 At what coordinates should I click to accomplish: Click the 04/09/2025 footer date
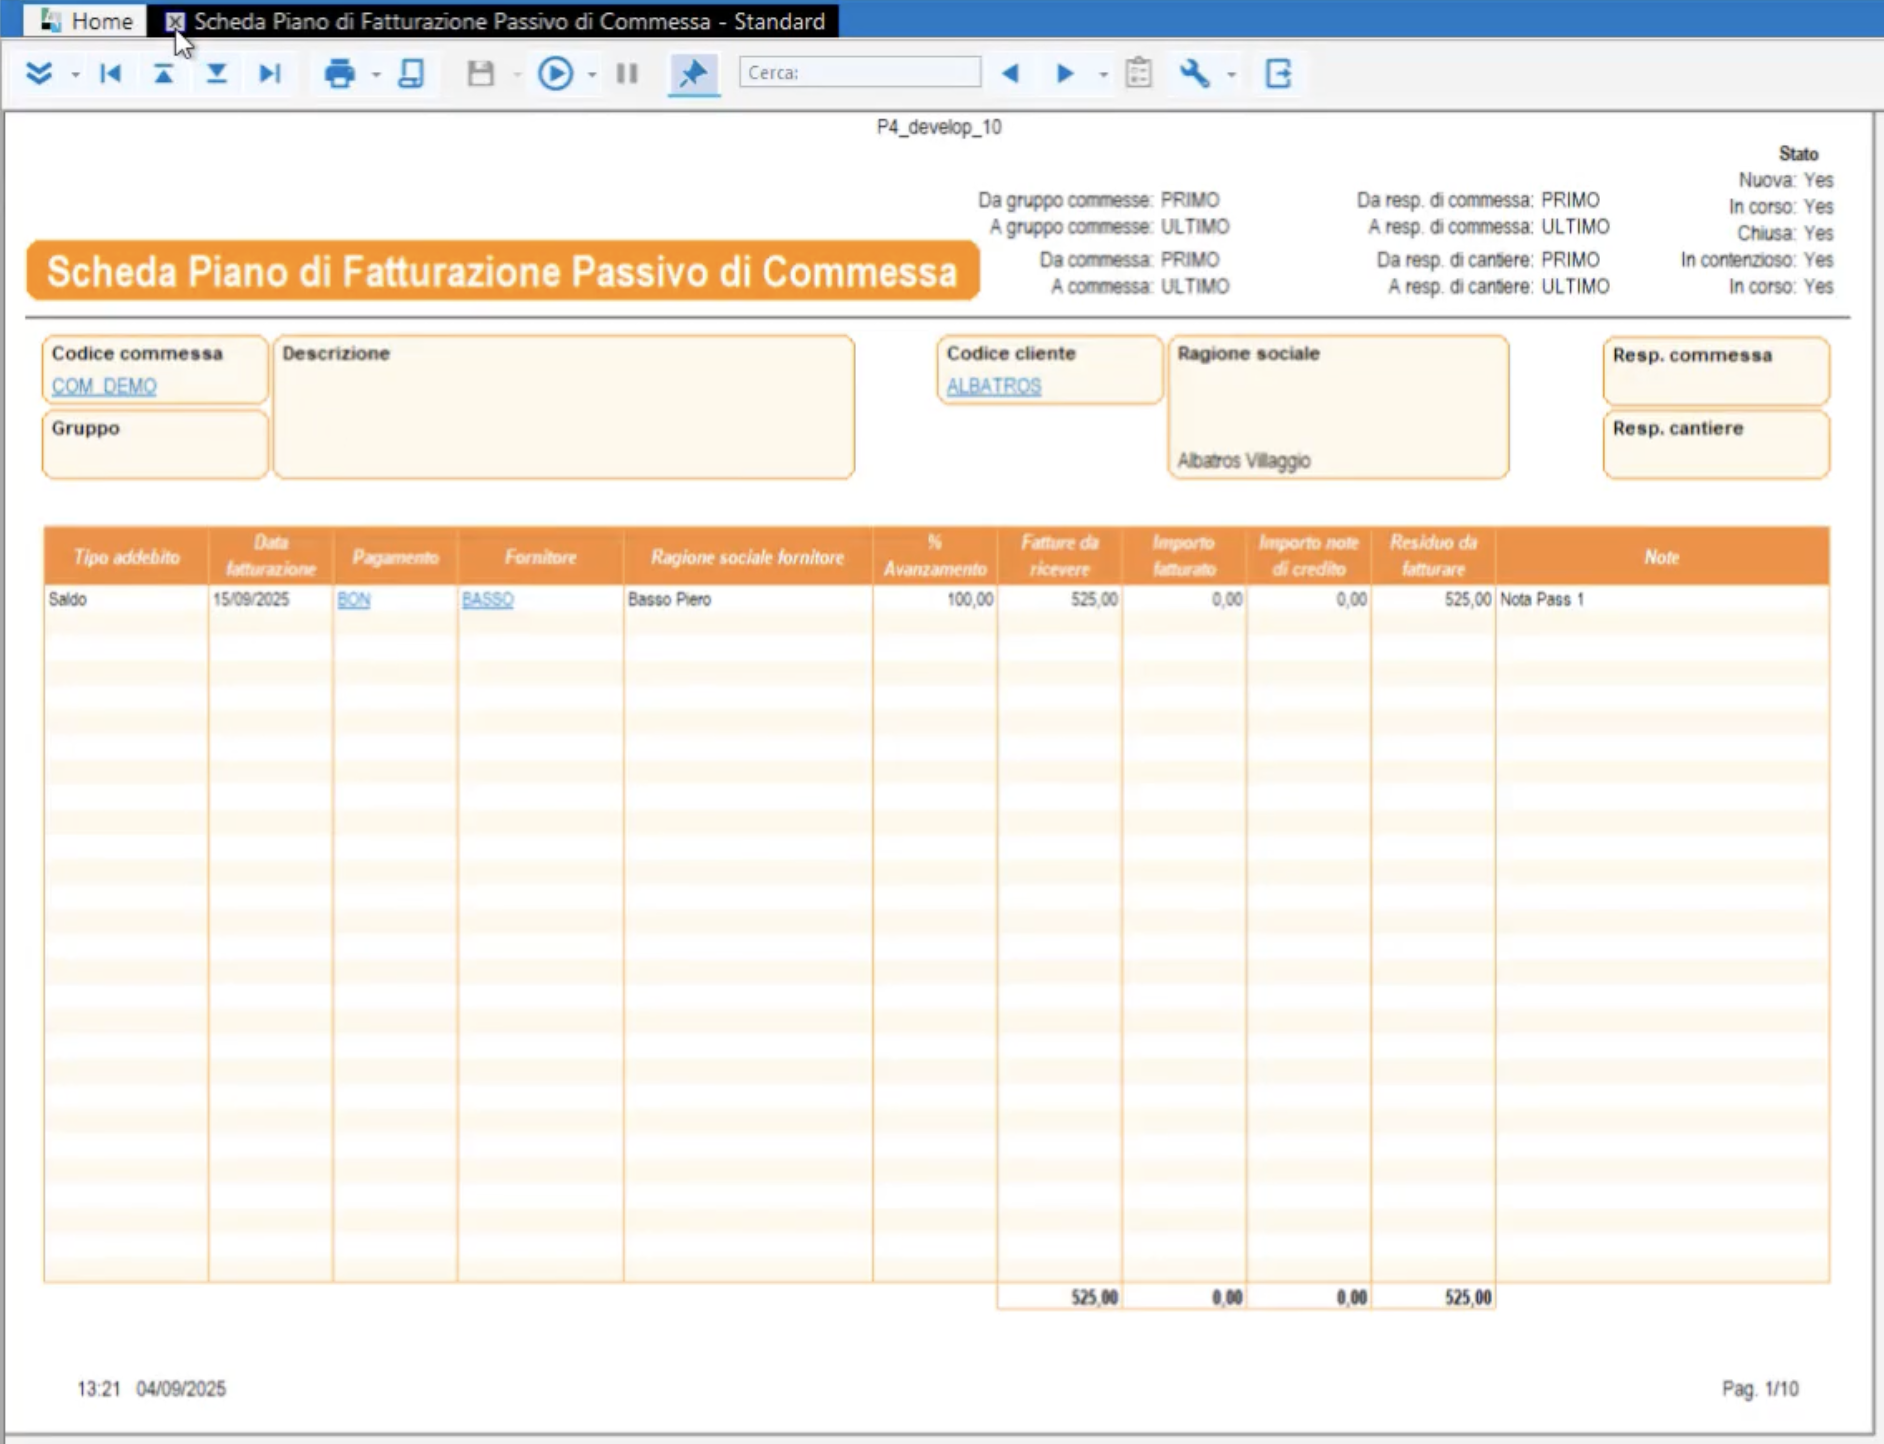point(181,1389)
